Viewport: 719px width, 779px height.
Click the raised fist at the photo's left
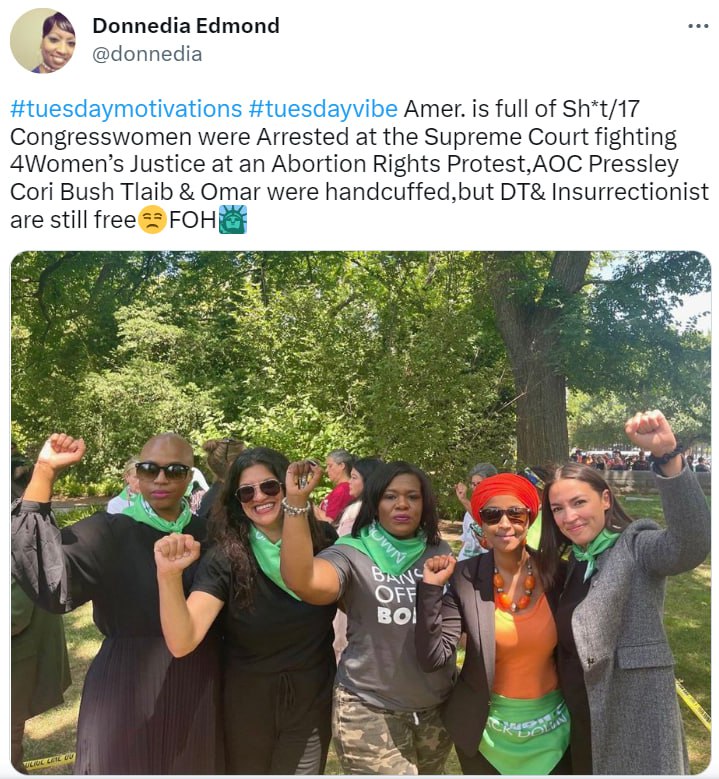coord(63,451)
